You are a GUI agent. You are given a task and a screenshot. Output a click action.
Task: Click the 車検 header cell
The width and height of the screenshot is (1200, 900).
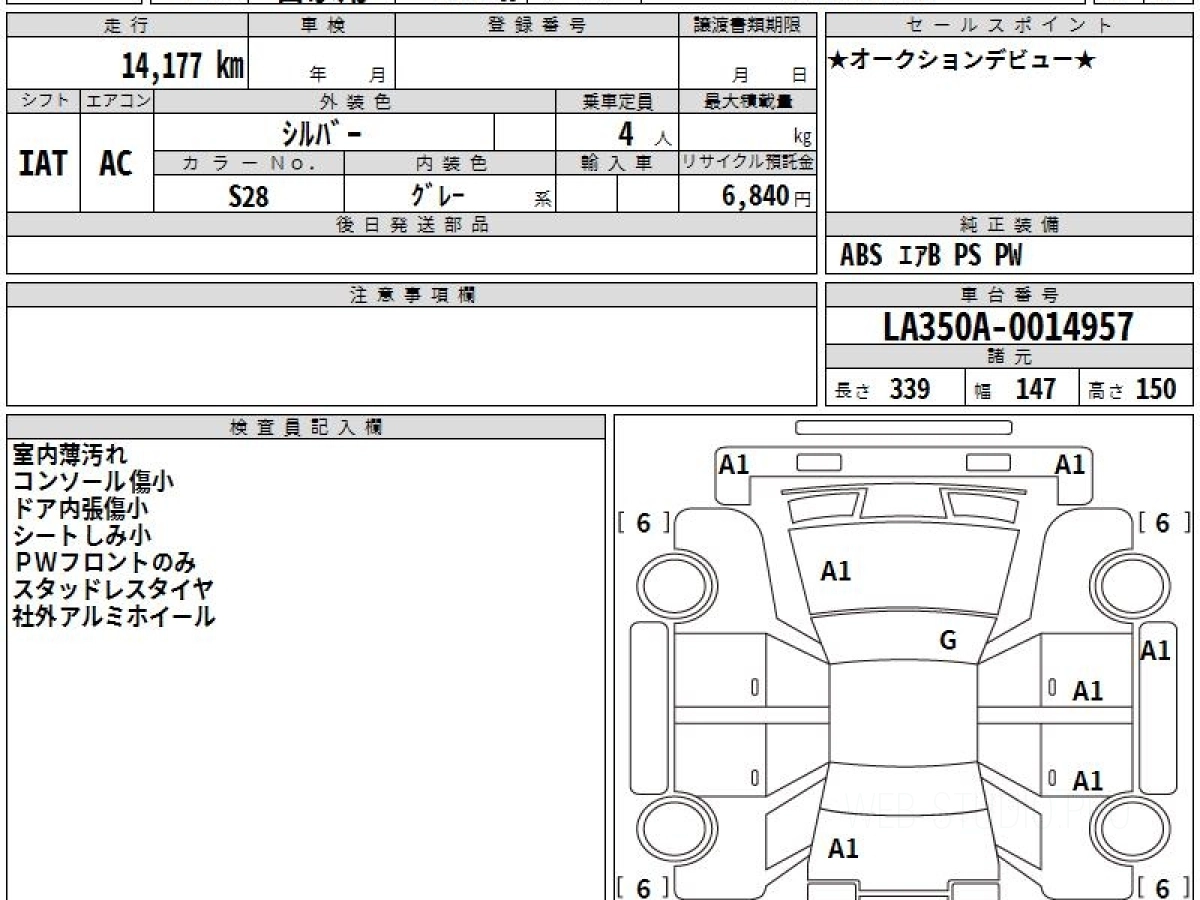tap(322, 26)
